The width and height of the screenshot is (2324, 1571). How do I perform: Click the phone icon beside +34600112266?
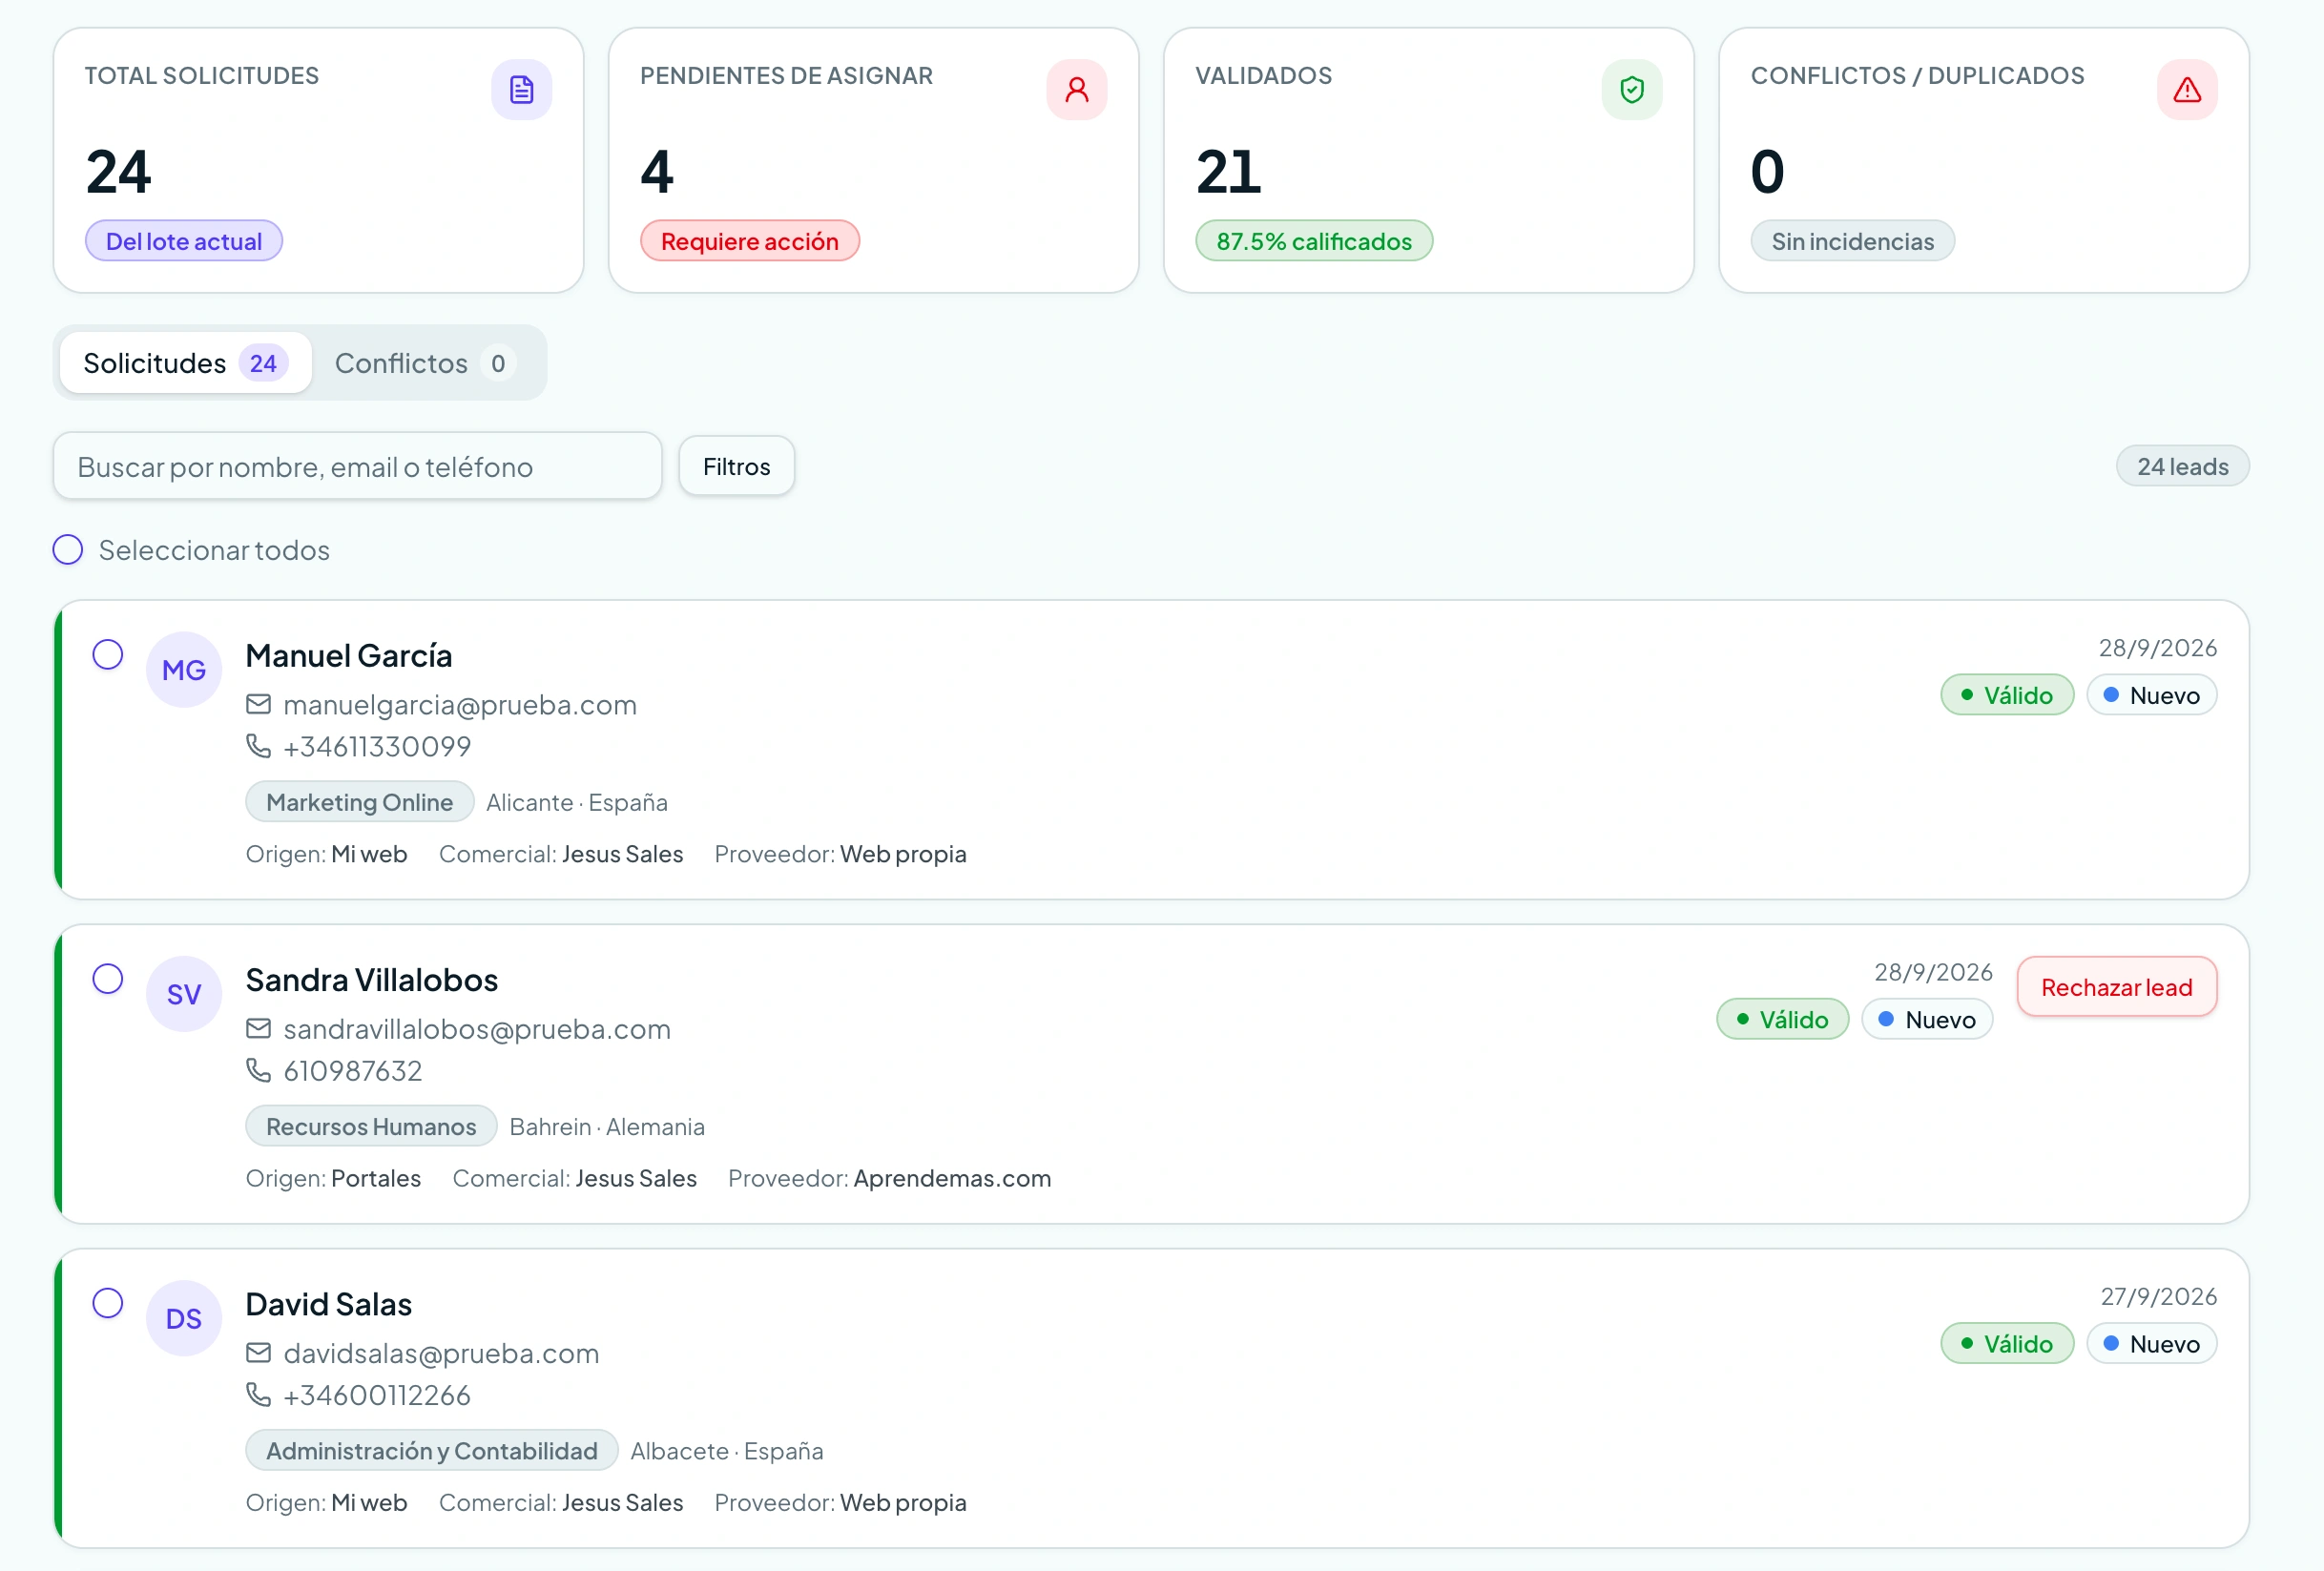[258, 1394]
